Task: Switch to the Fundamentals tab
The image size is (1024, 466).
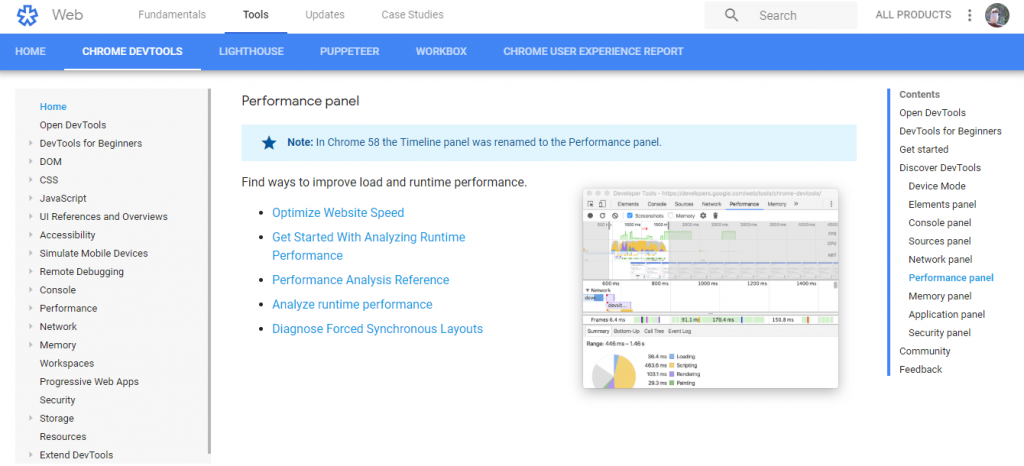Action: click(x=171, y=15)
